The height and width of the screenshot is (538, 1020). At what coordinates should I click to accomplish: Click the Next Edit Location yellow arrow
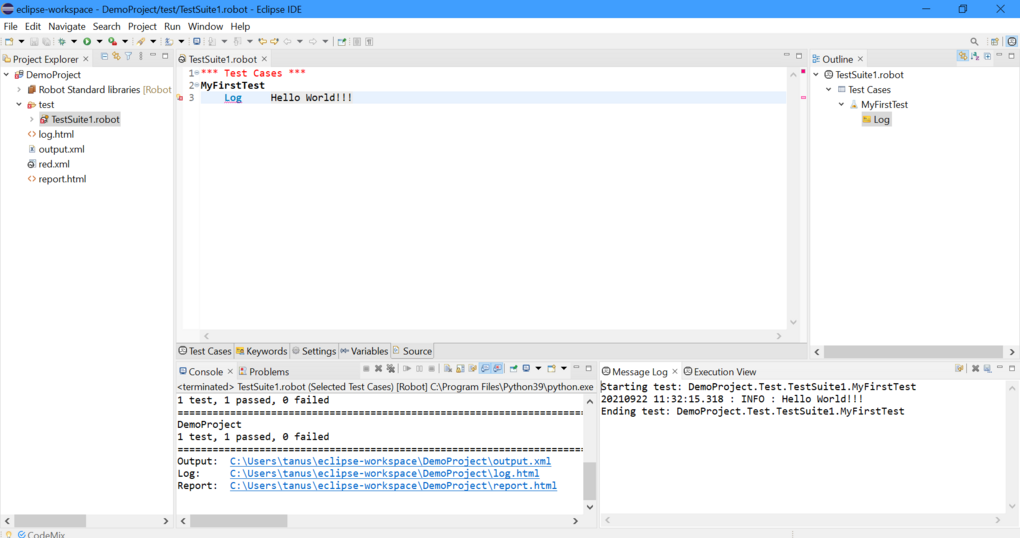coord(274,42)
